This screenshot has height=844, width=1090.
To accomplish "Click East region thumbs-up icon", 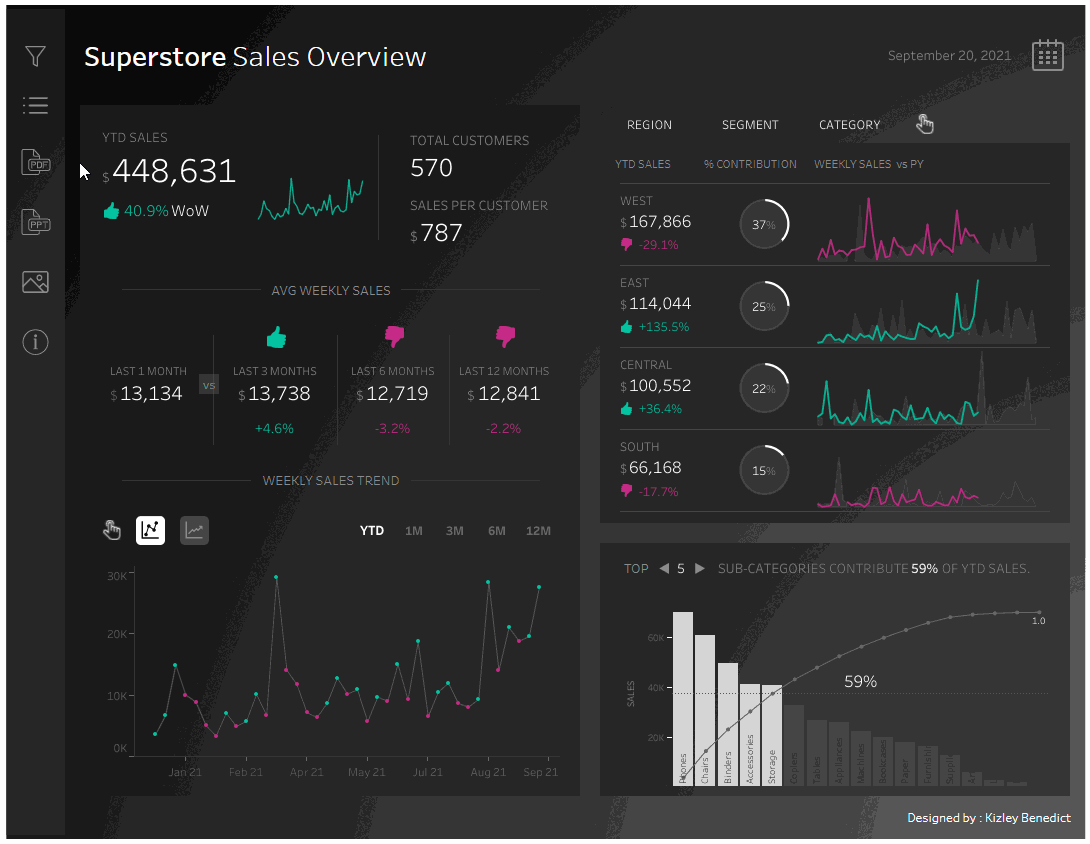I will 626,326.
